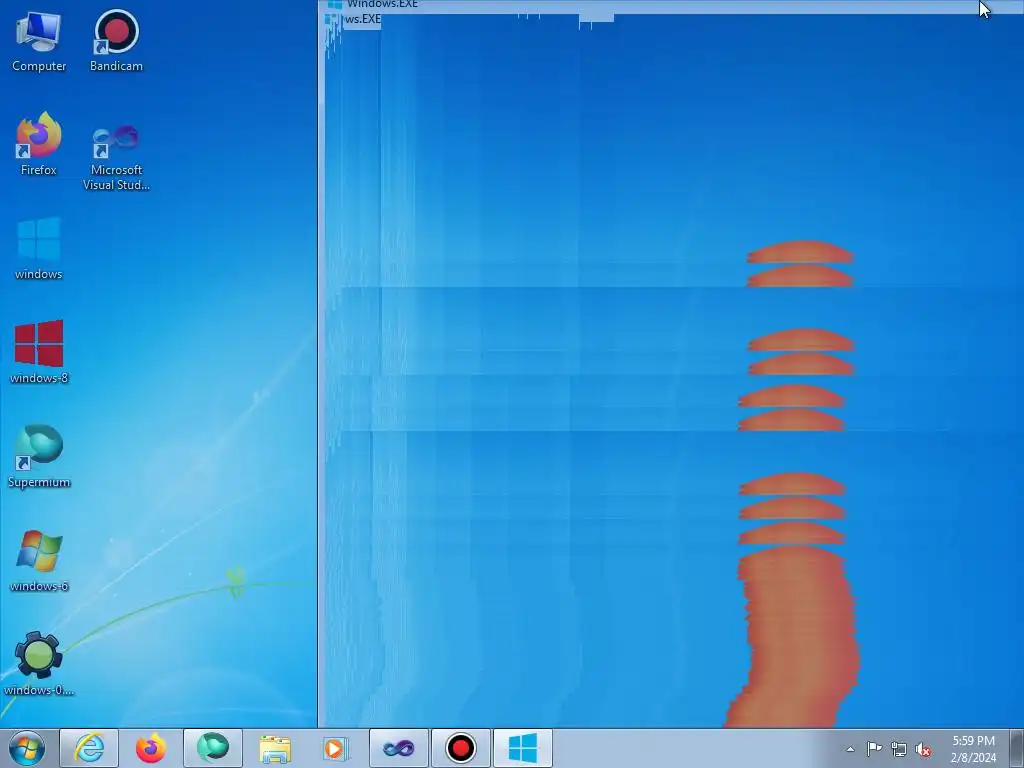Image resolution: width=1024 pixels, height=768 pixels.
Task: Select the red 'windows-8' desktop icon
Action: [39, 353]
